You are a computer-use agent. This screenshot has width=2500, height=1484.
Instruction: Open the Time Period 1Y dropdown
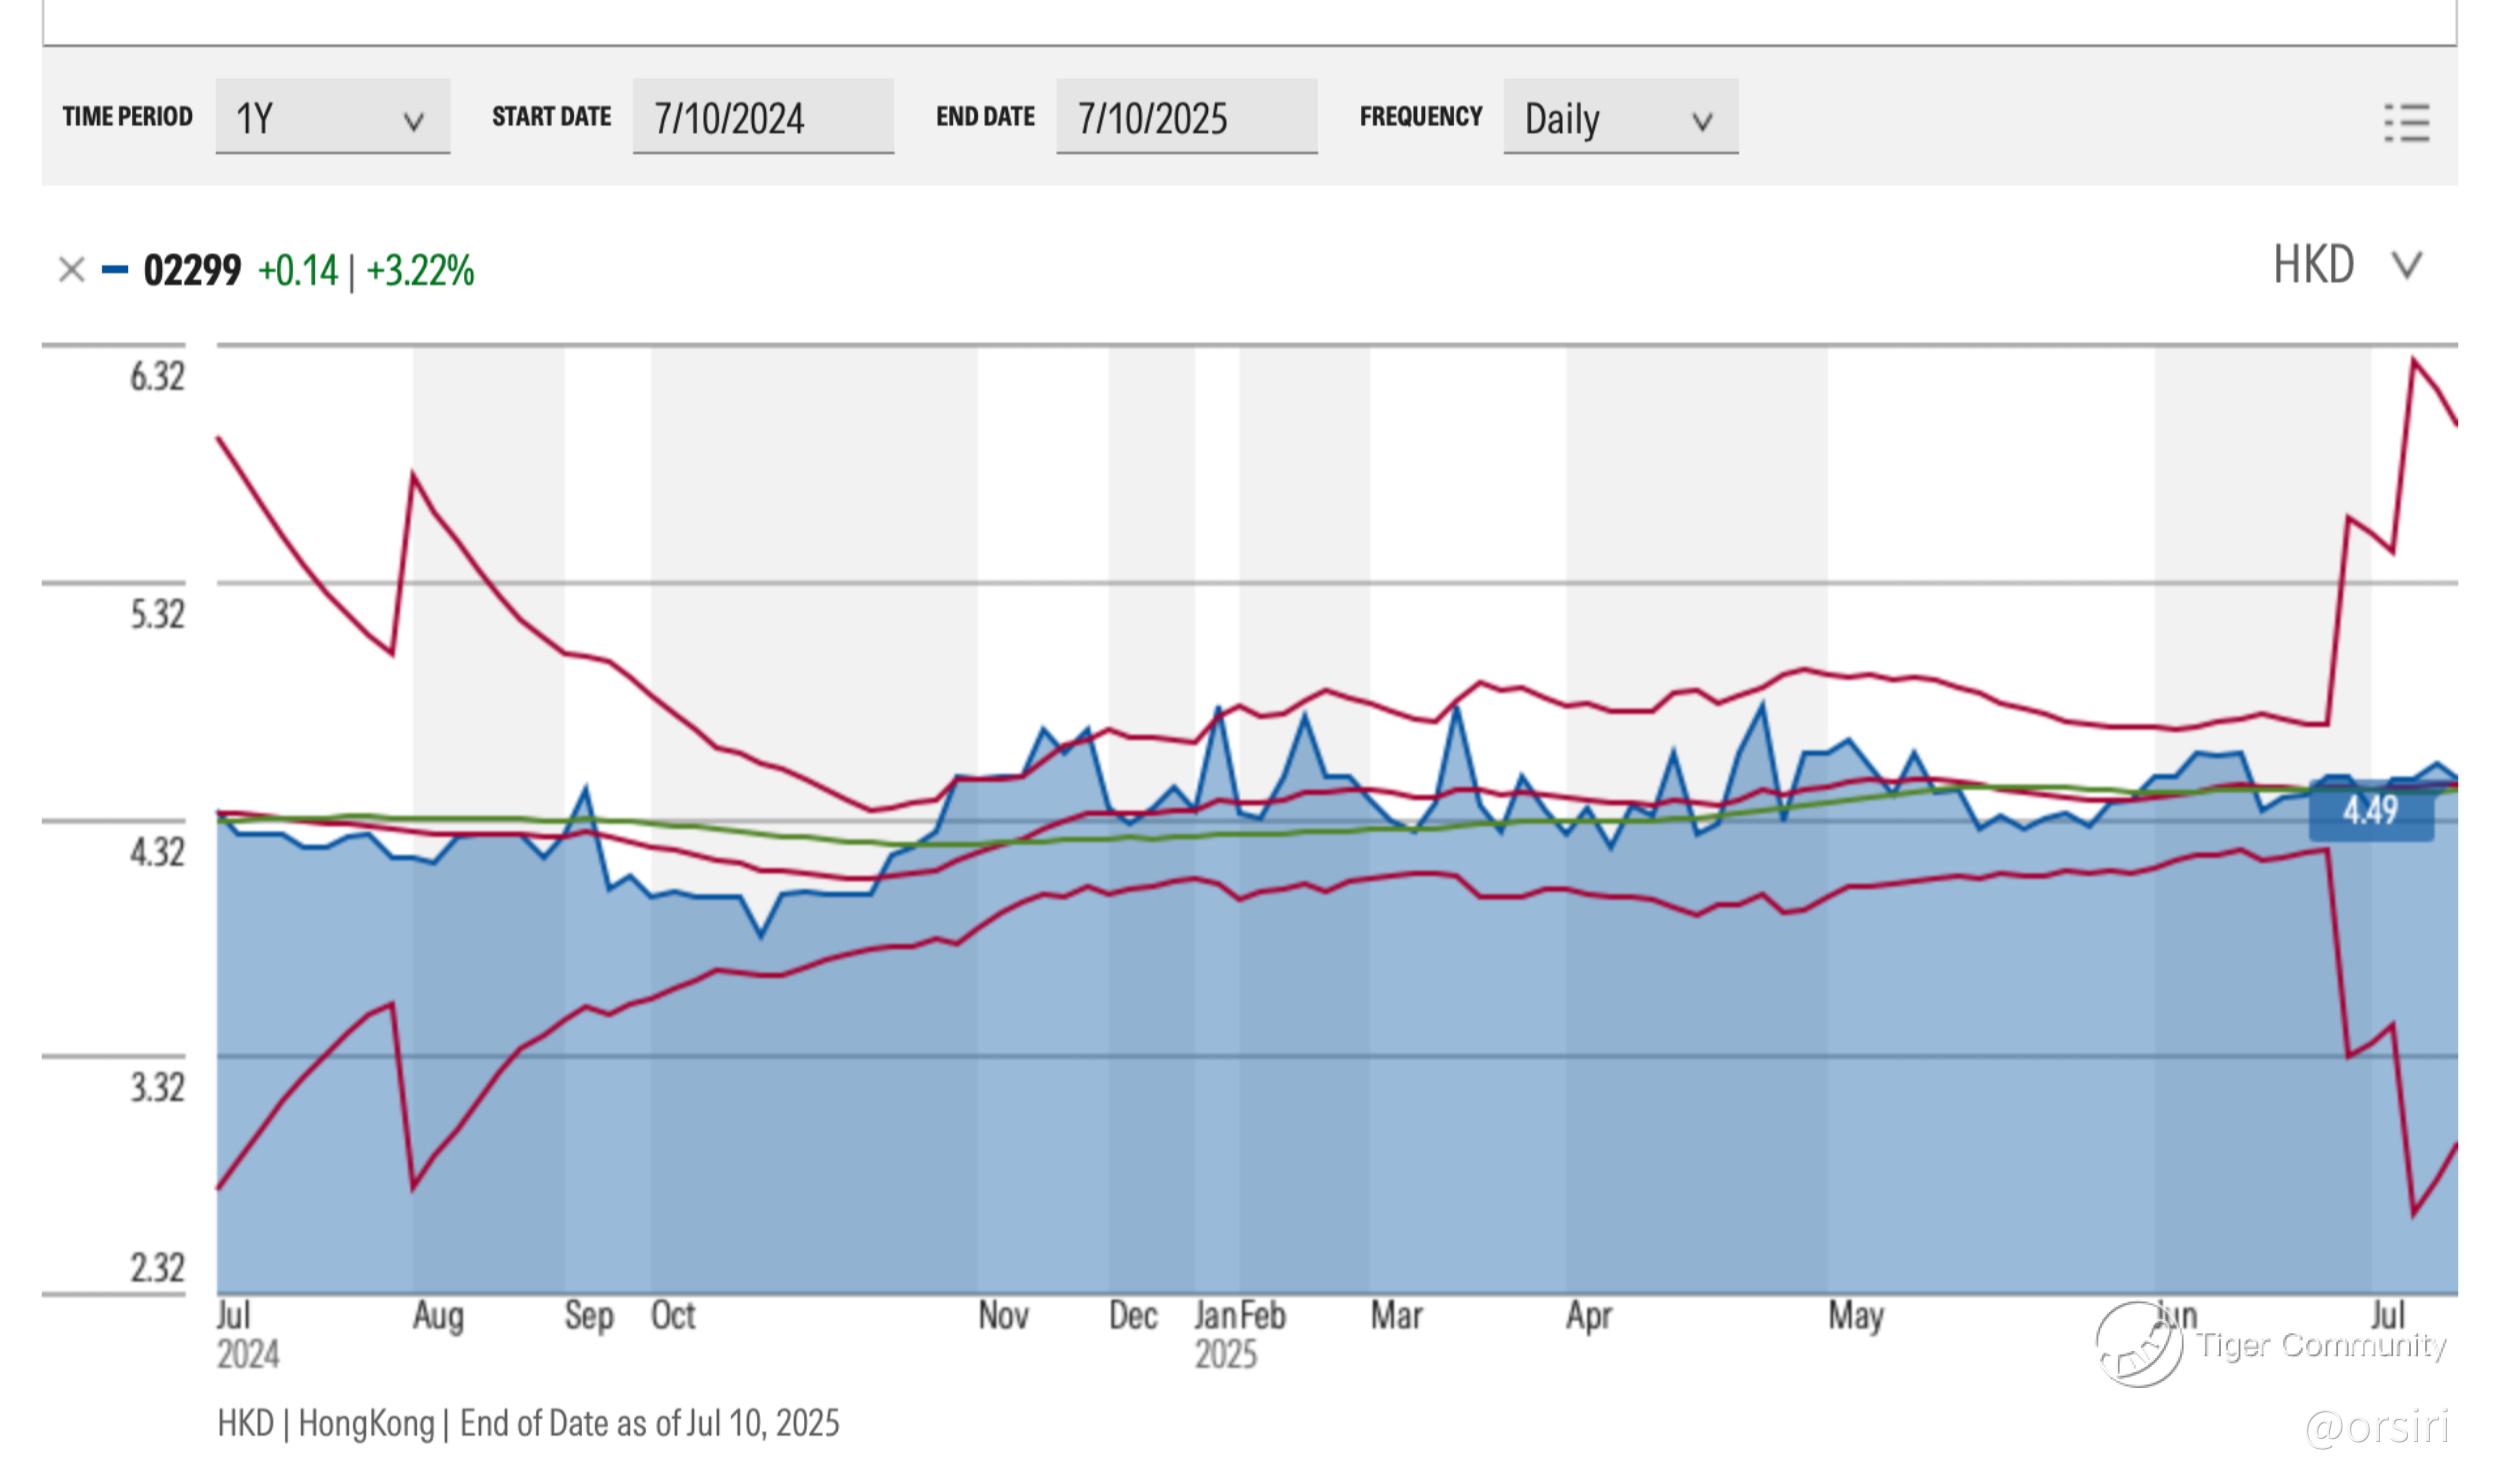point(332,118)
